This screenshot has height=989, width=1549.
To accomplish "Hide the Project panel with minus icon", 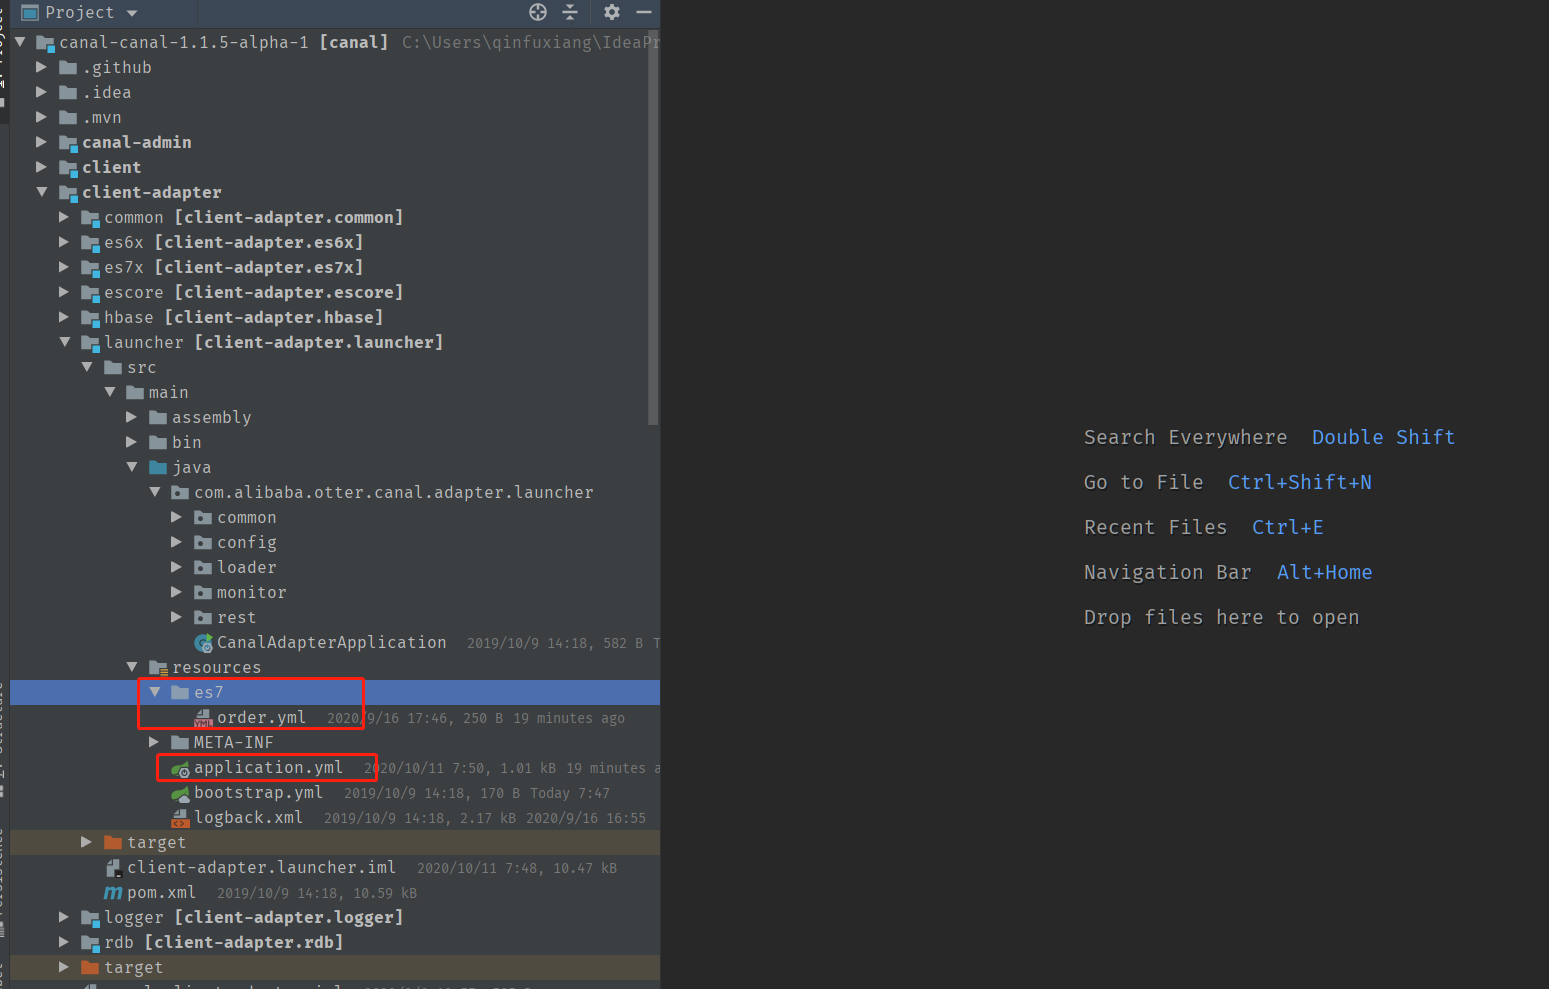I will click(x=644, y=12).
